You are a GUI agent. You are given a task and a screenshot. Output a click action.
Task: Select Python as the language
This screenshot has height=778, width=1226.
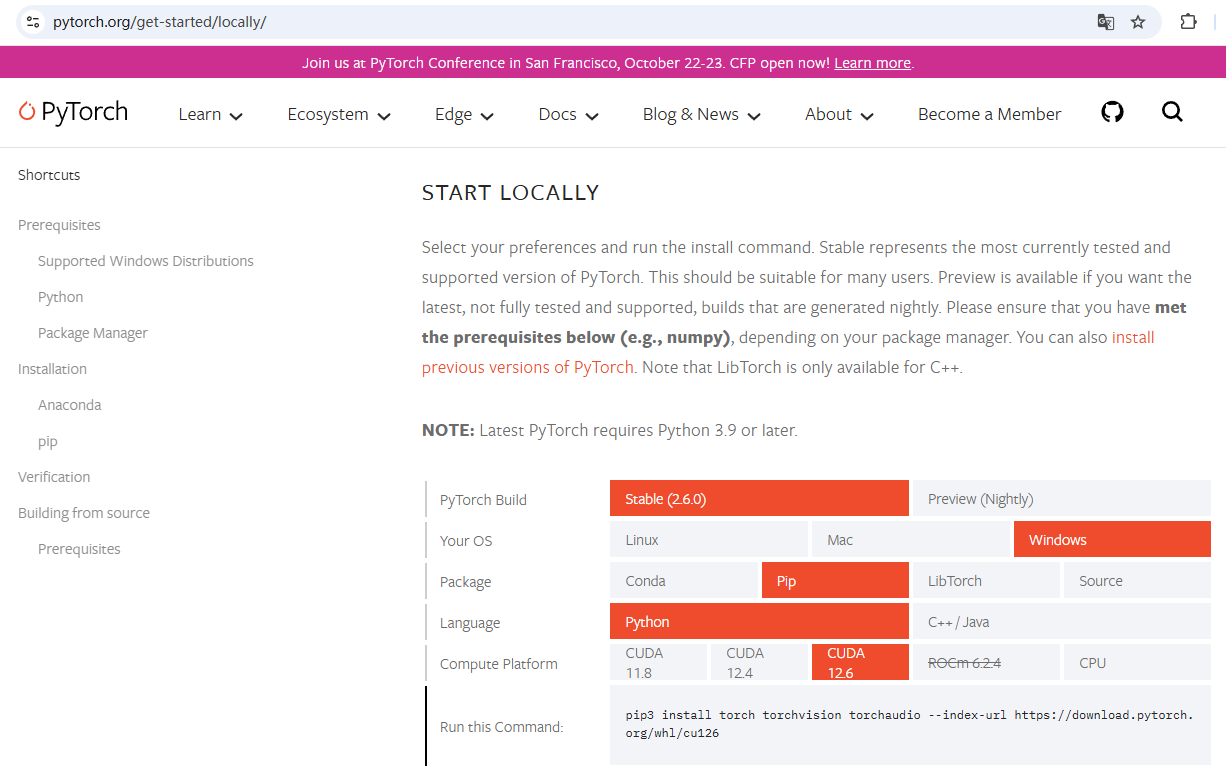[x=759, y=621]
